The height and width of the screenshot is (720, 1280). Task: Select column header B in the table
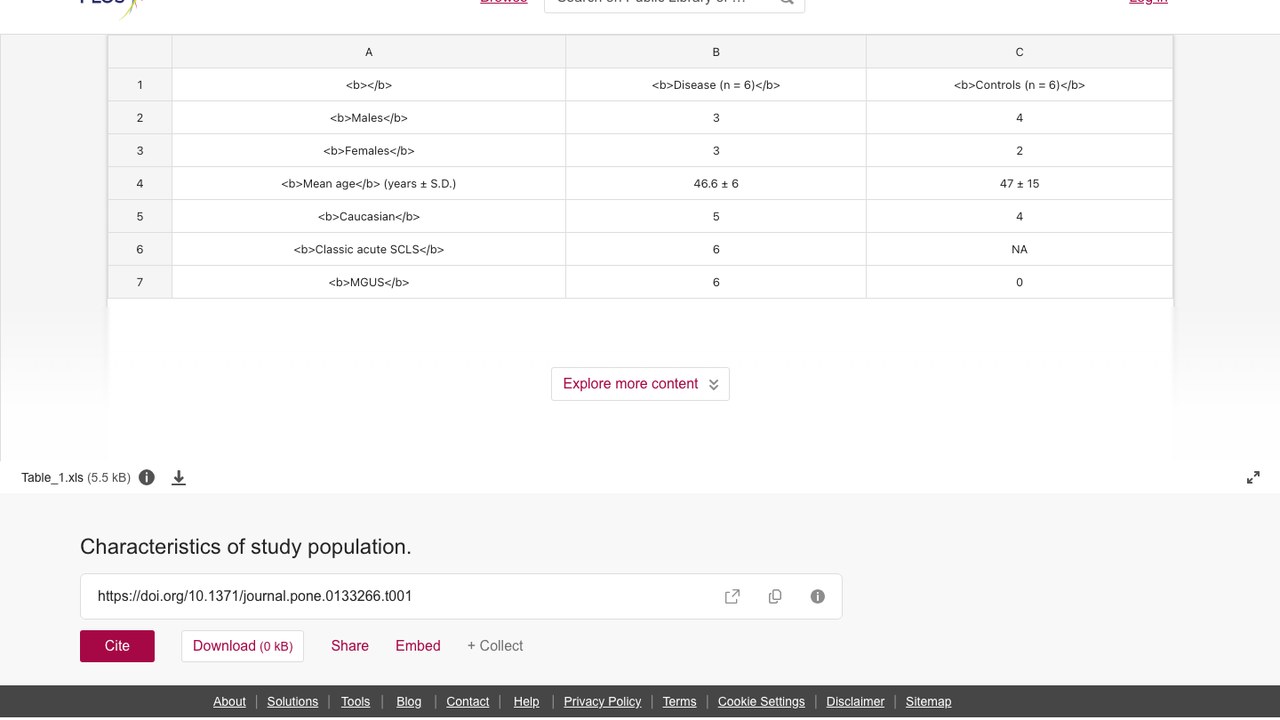point(716,52)
